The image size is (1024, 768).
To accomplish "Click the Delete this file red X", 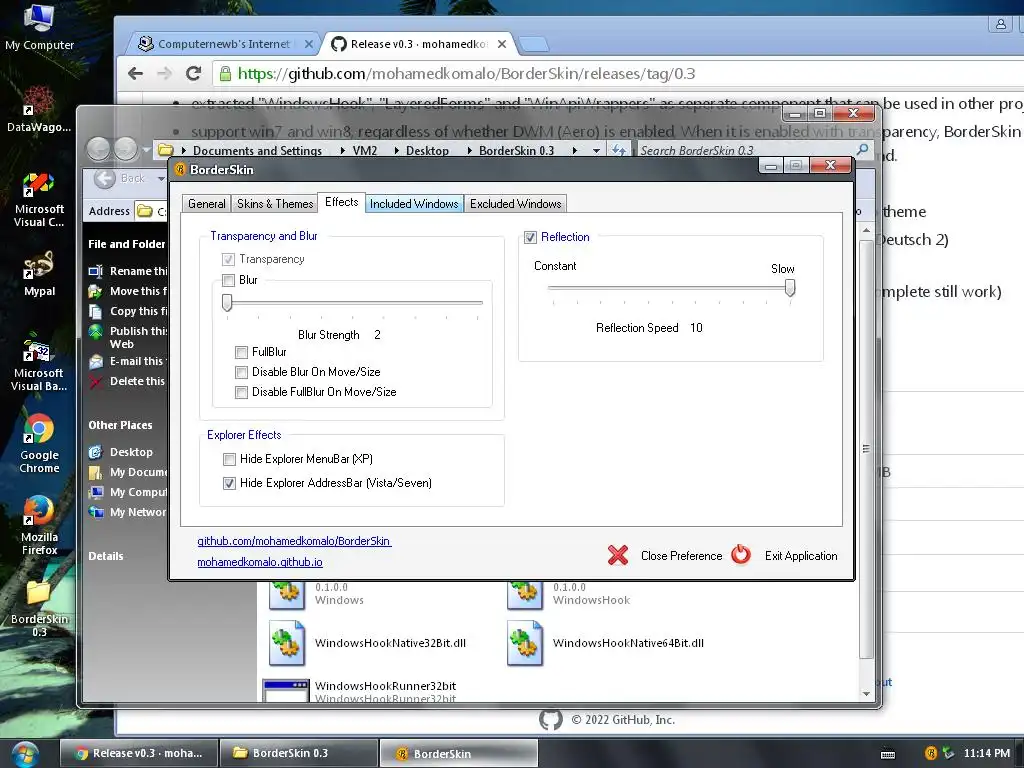I will tap(95, 381).
